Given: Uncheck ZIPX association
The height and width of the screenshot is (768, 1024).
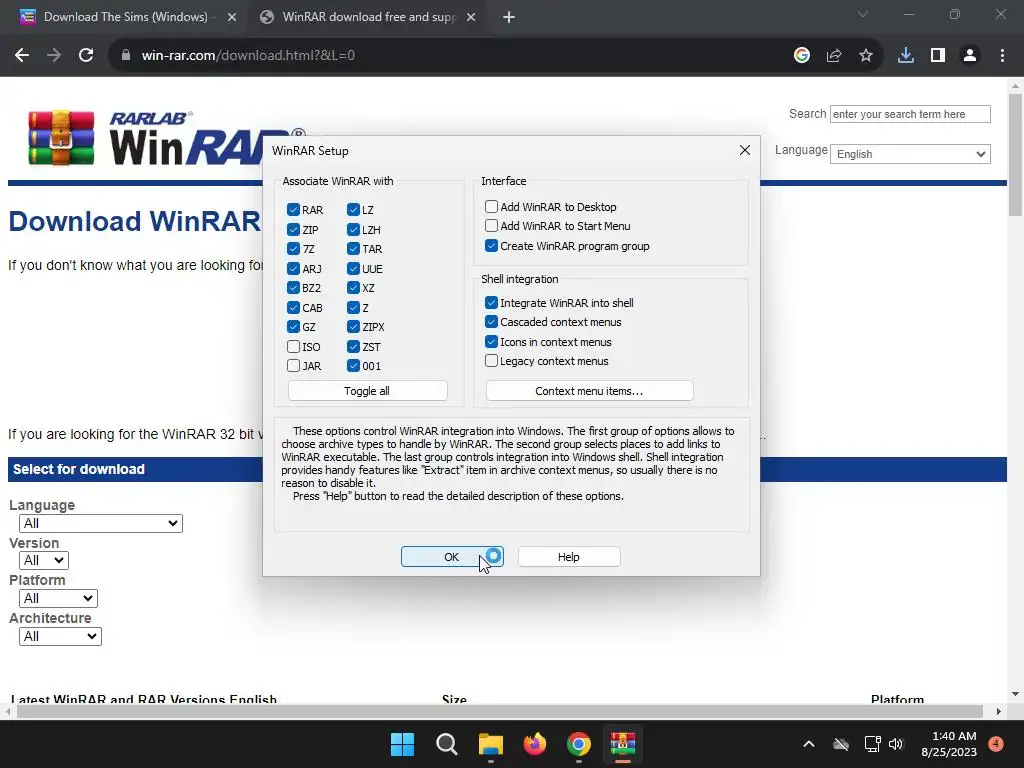Looking at the screenshot, I should [353, 327].
